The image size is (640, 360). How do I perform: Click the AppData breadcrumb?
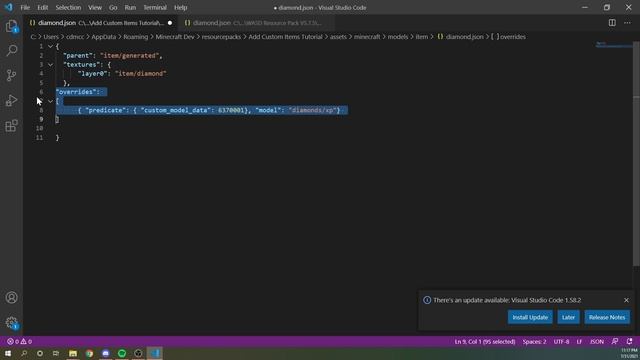point(104,37)
